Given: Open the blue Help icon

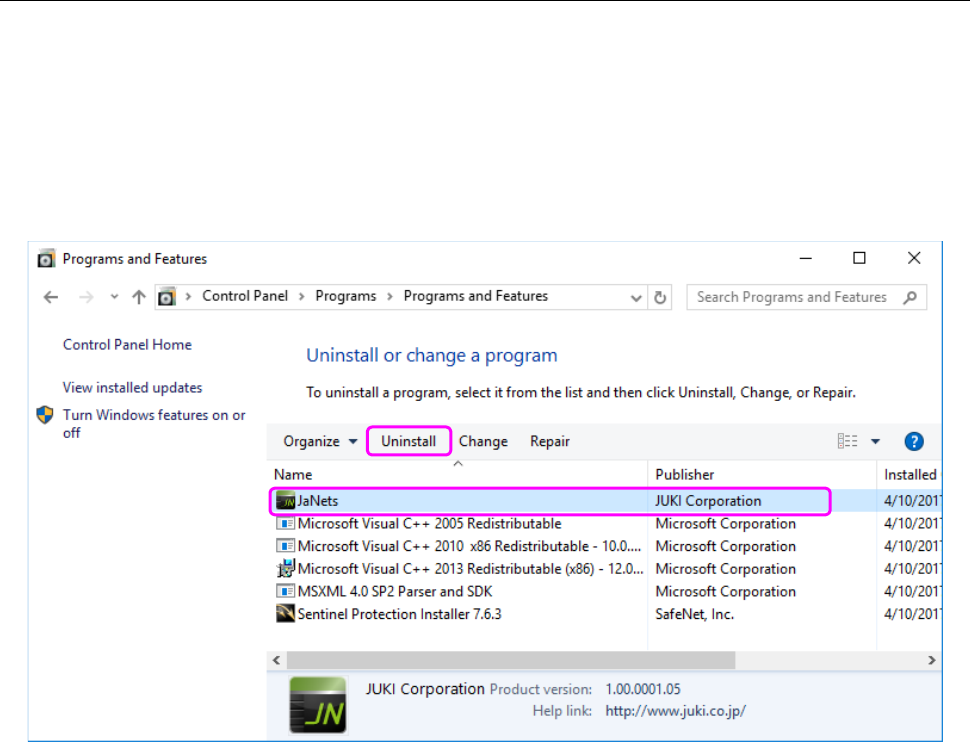Looking at the screenshot, I should click(914, 441).
